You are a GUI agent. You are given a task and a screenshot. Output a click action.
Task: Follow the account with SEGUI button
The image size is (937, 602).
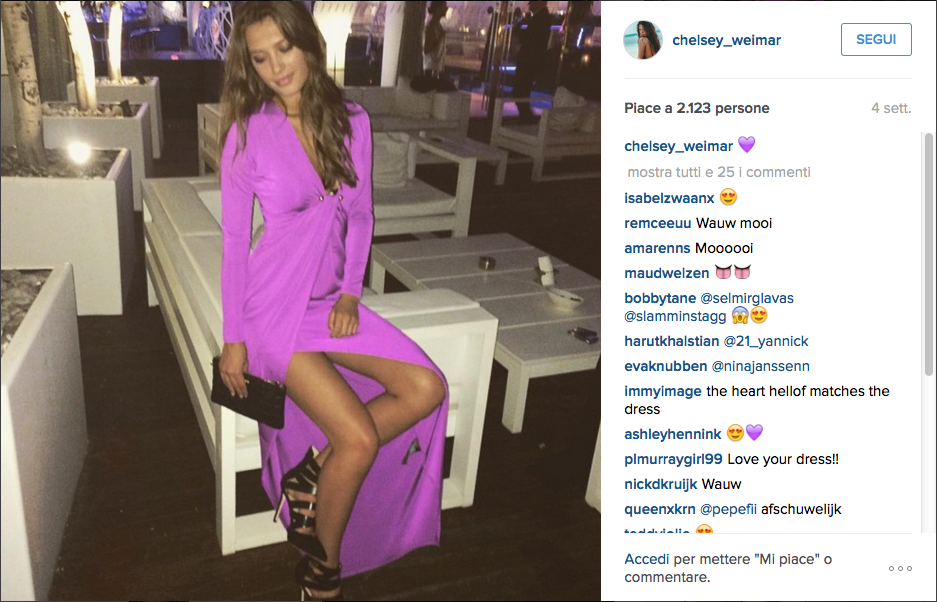tap(876, 39)
